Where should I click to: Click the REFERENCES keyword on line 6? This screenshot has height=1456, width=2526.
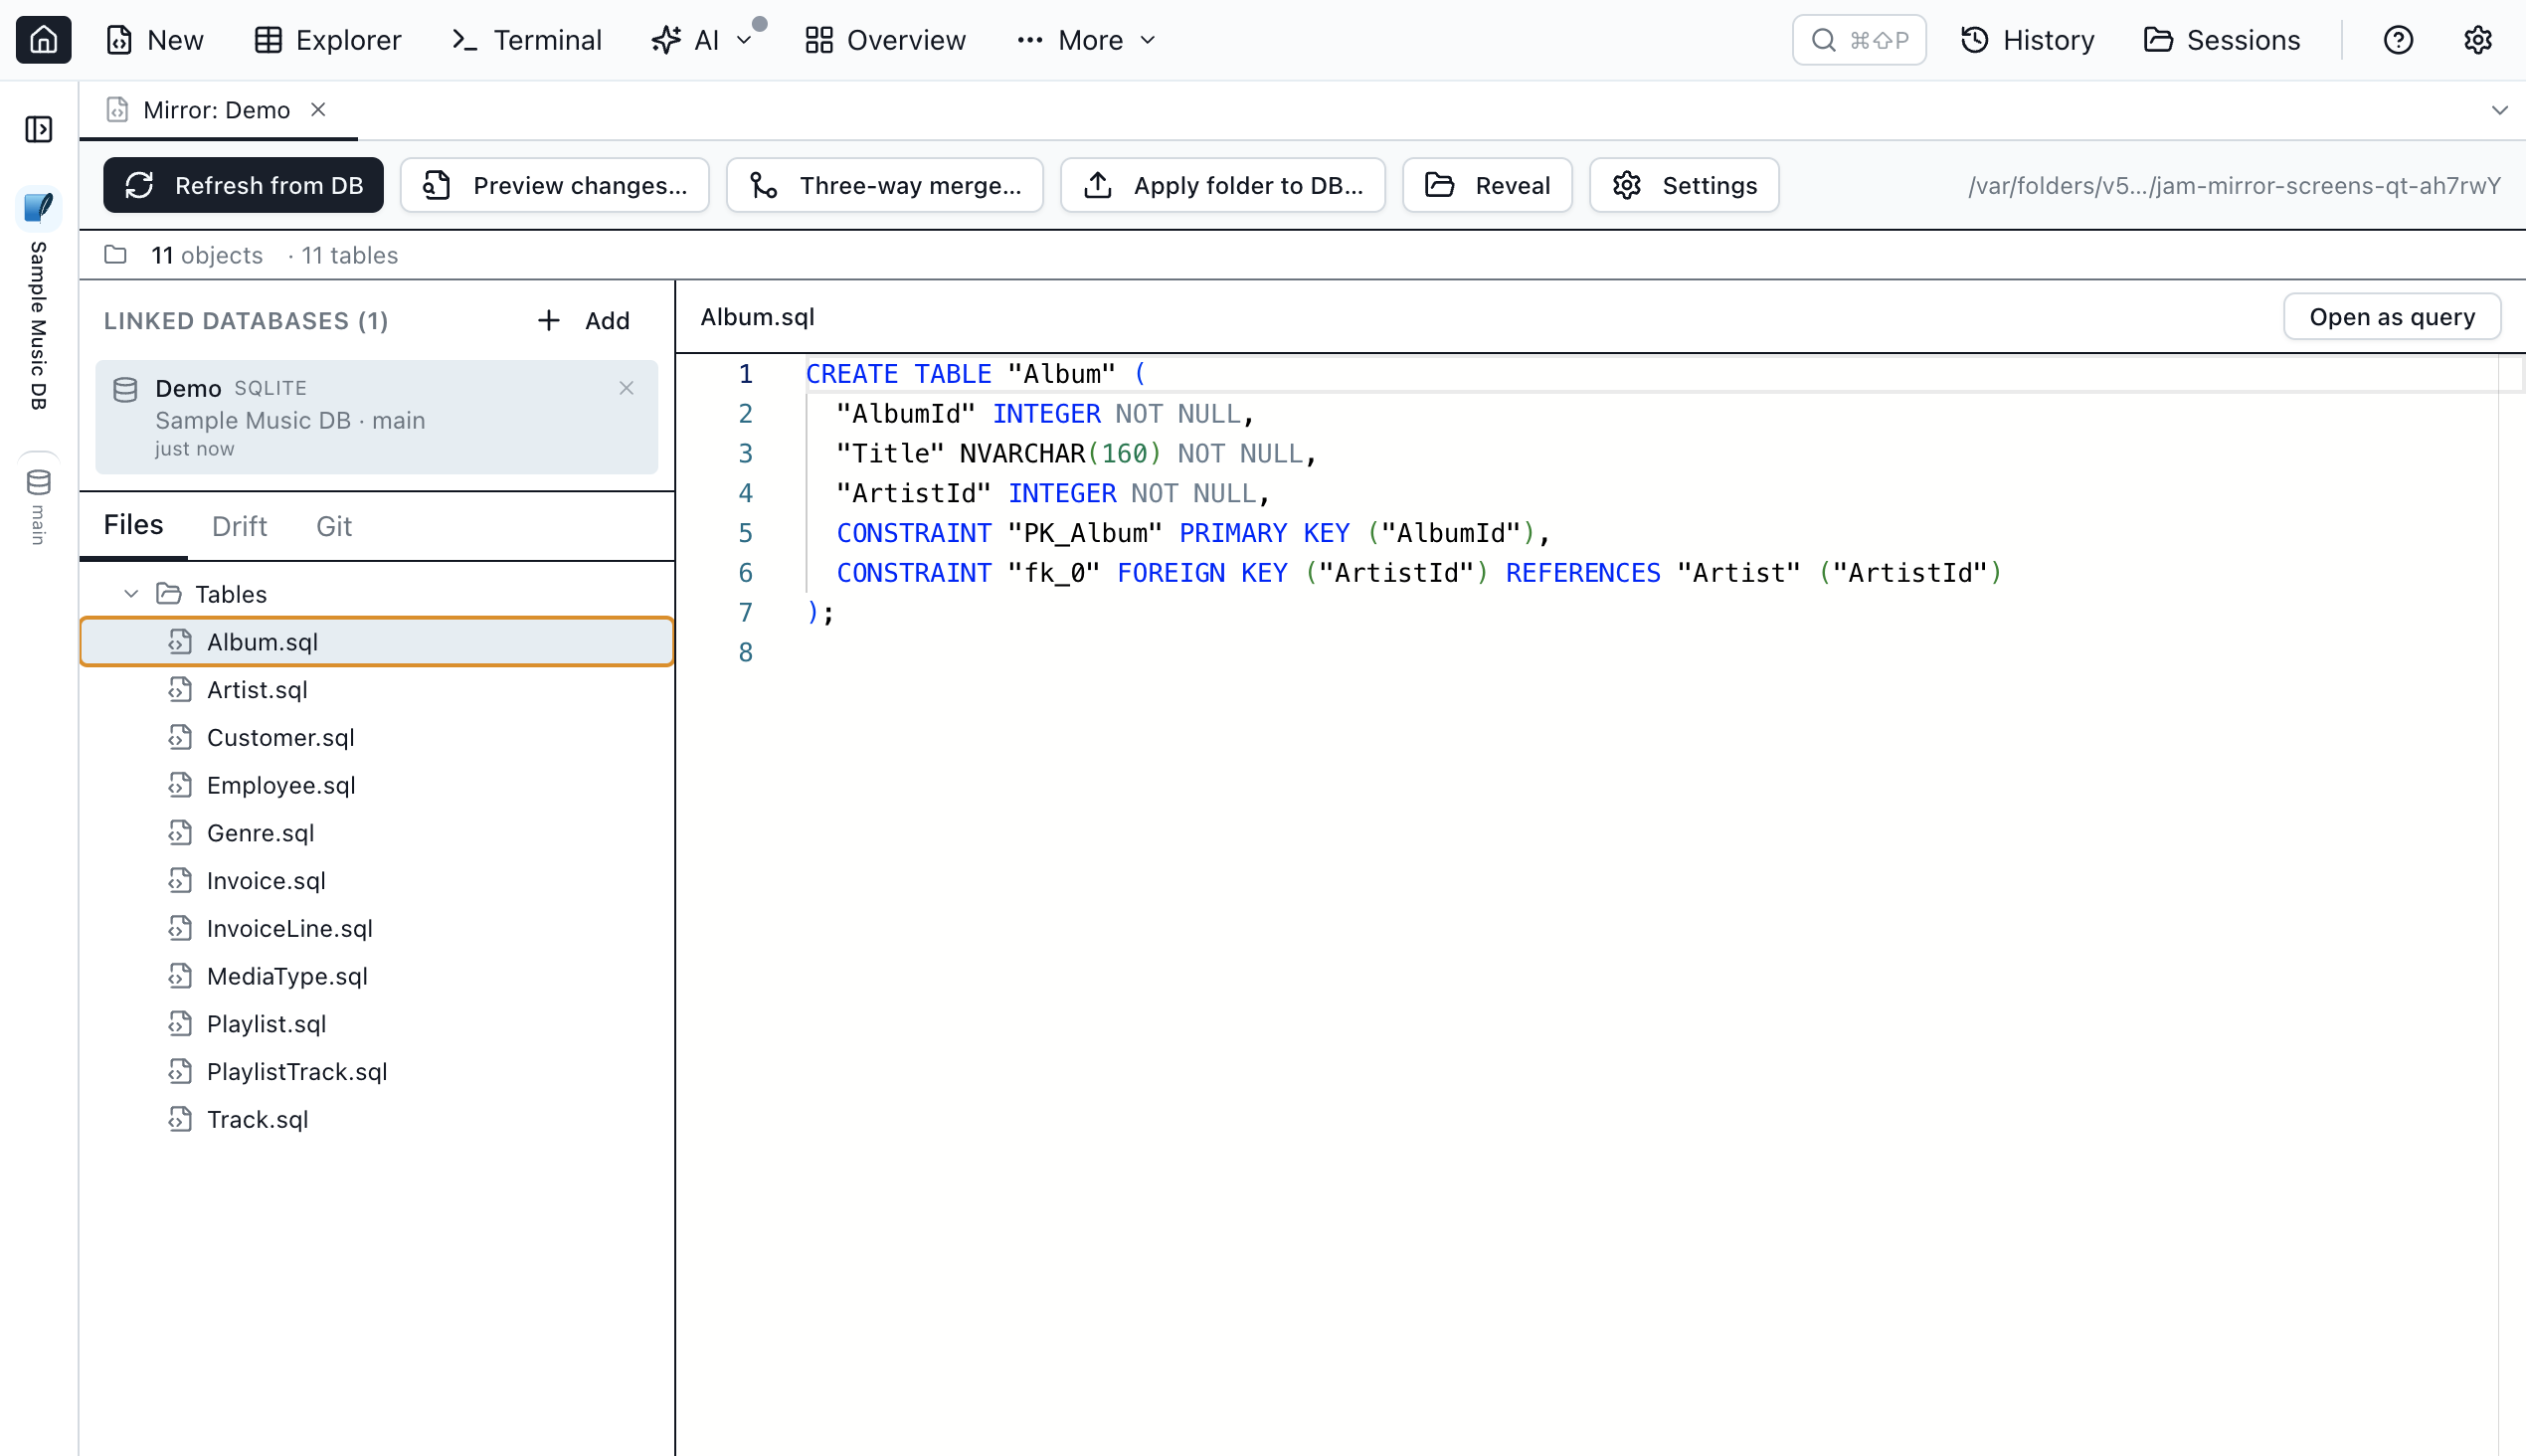[x=1583, y=573]
